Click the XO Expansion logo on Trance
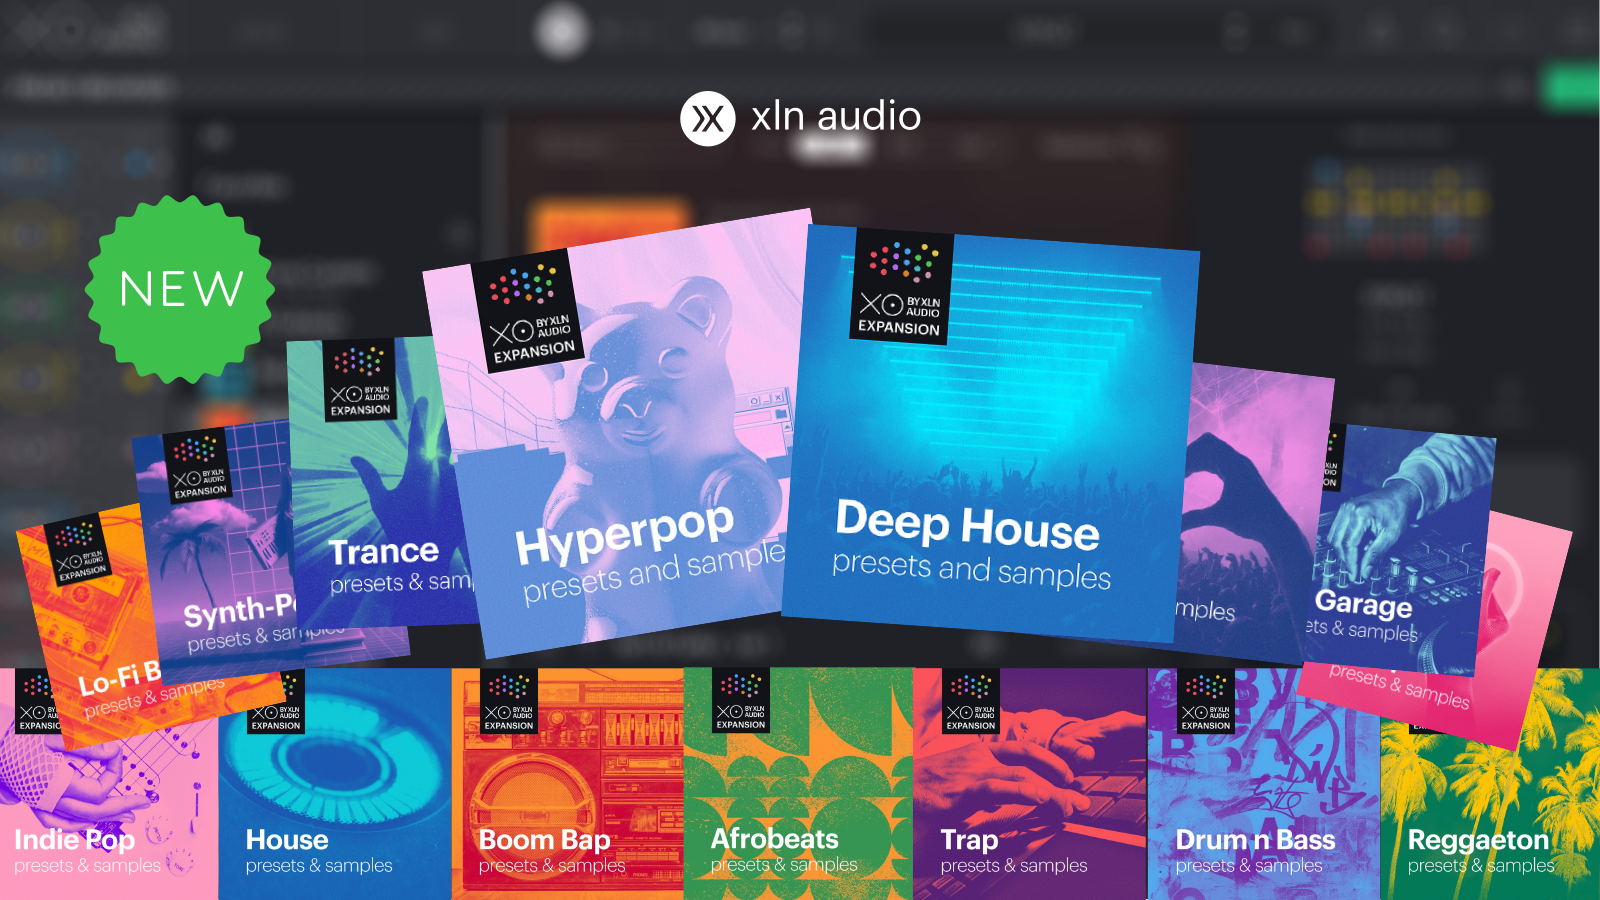This screenshot has height=900, width=1600. click(360, 380)
